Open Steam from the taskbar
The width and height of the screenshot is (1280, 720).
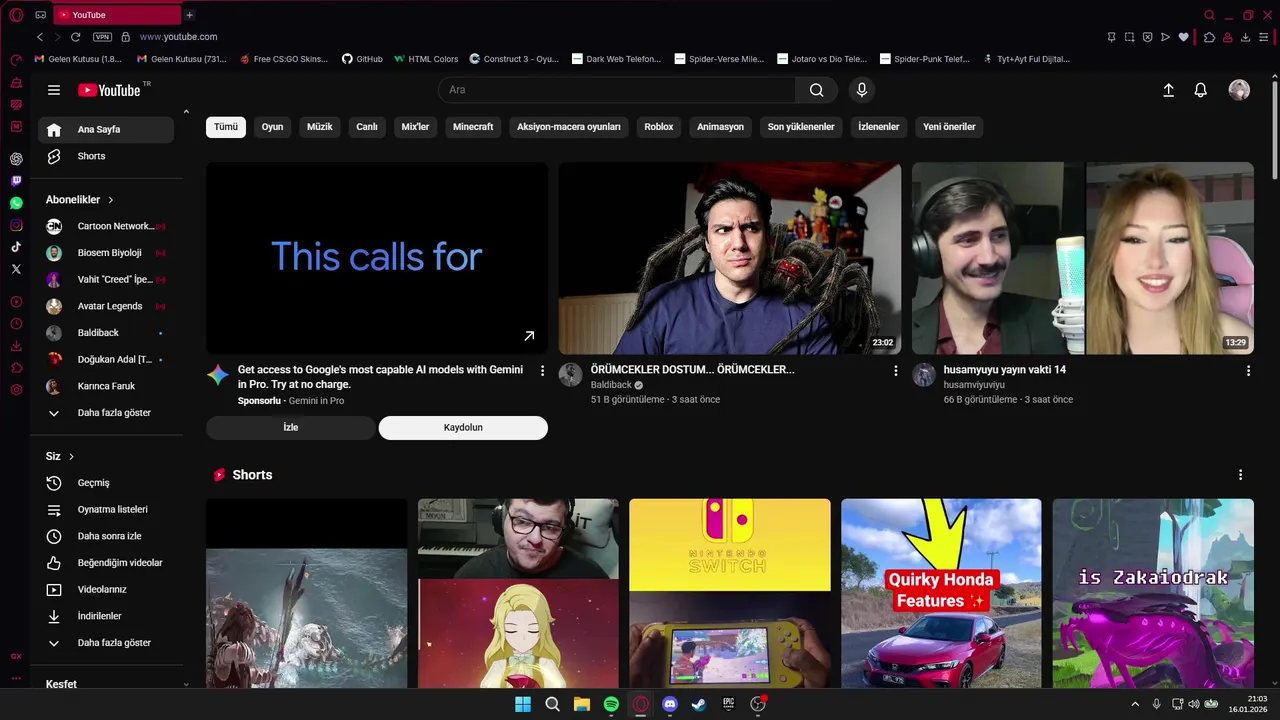[x=699, y=704]
